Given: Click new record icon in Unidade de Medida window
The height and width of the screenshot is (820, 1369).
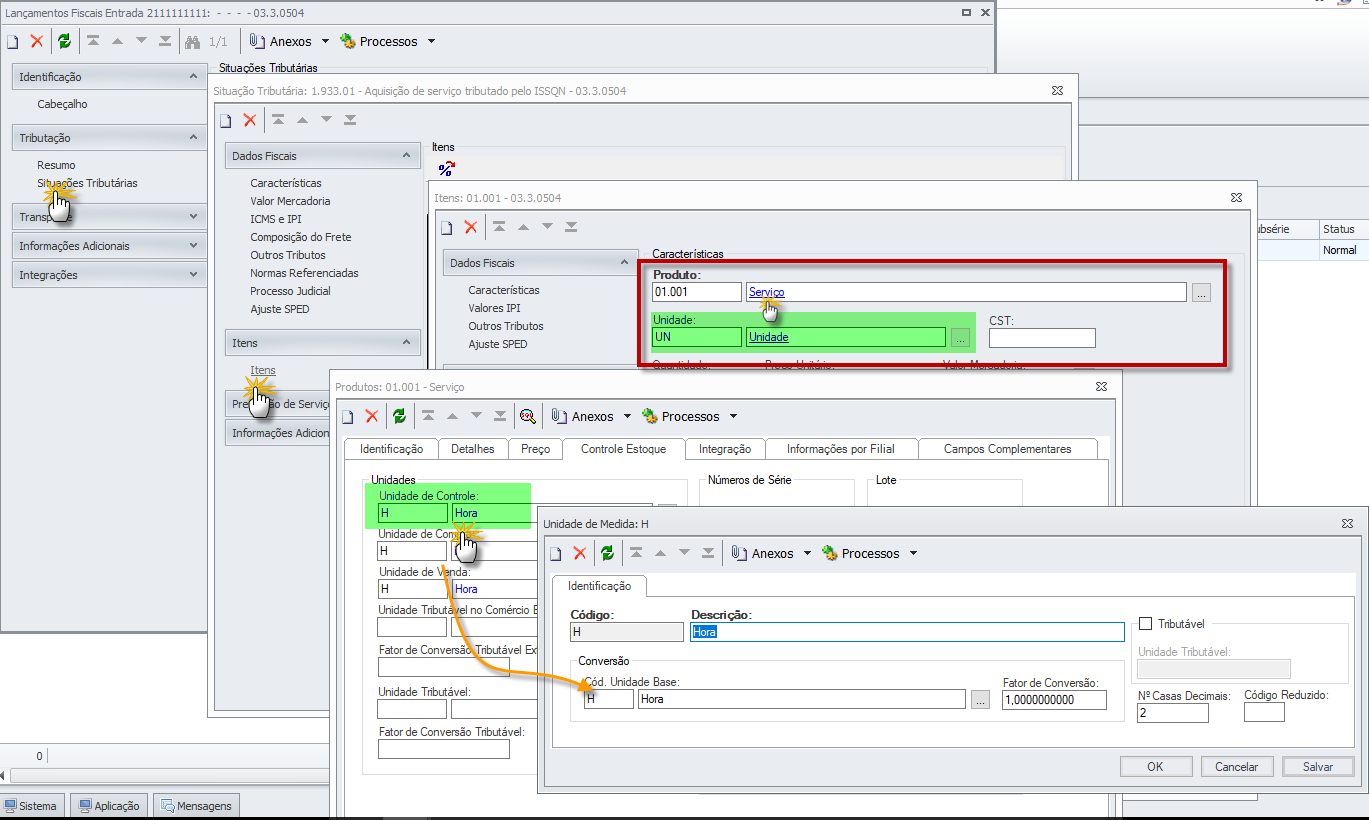Looking at the screenshot, I should point(555,553).
